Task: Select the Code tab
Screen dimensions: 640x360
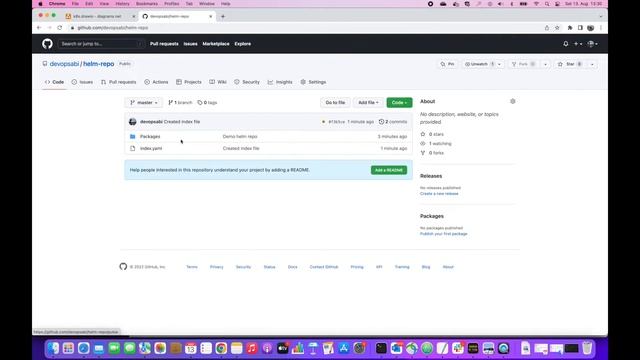Action: (x=54, y=82)
